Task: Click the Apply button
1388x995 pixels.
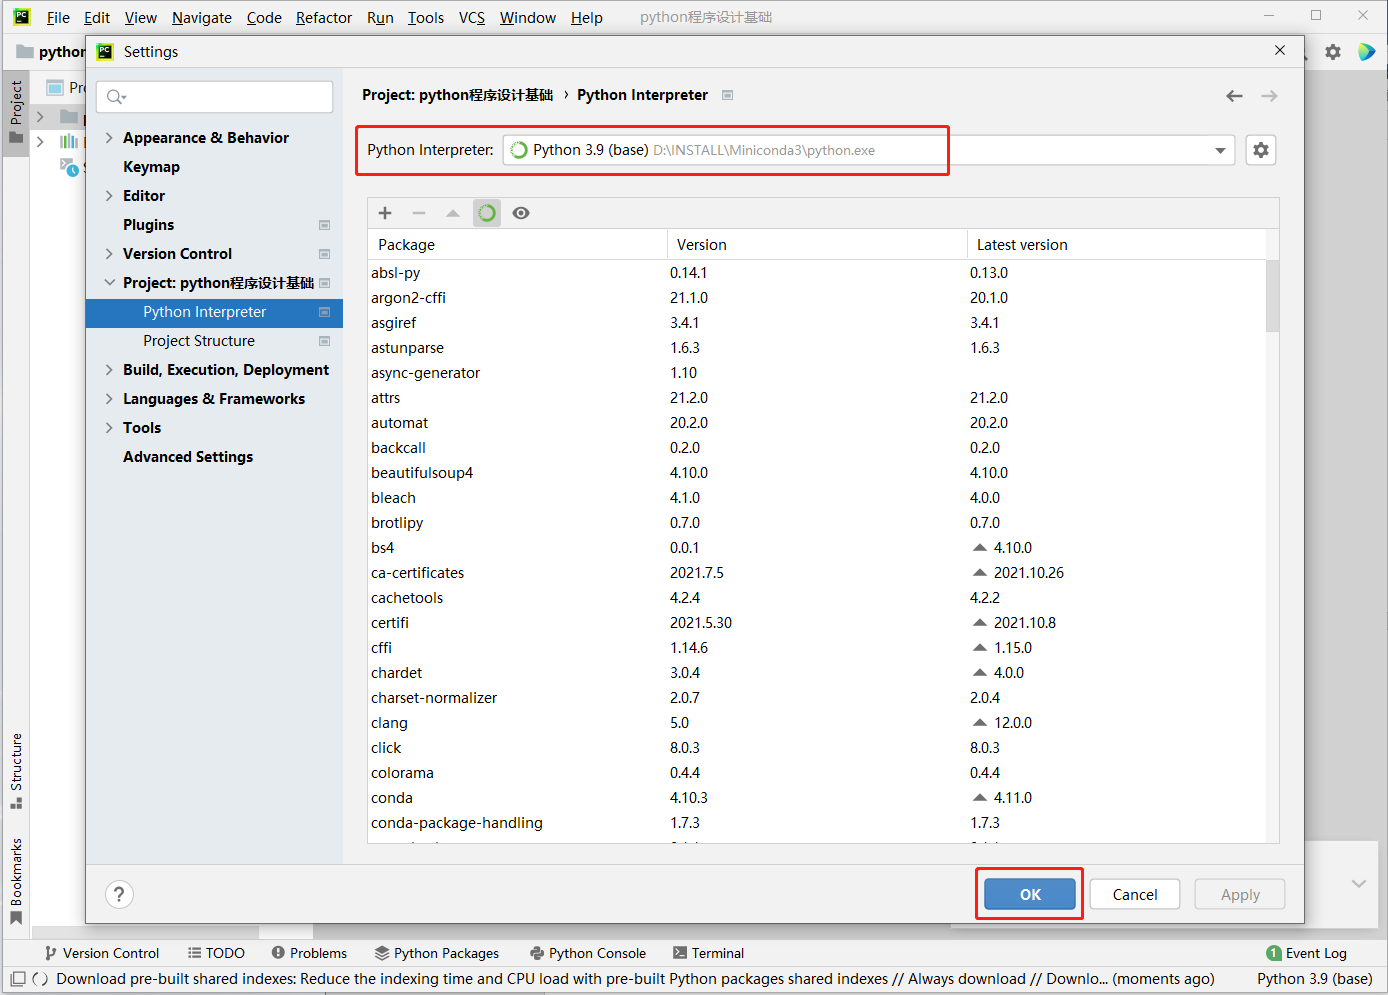Action: (x=1239, y=894)
